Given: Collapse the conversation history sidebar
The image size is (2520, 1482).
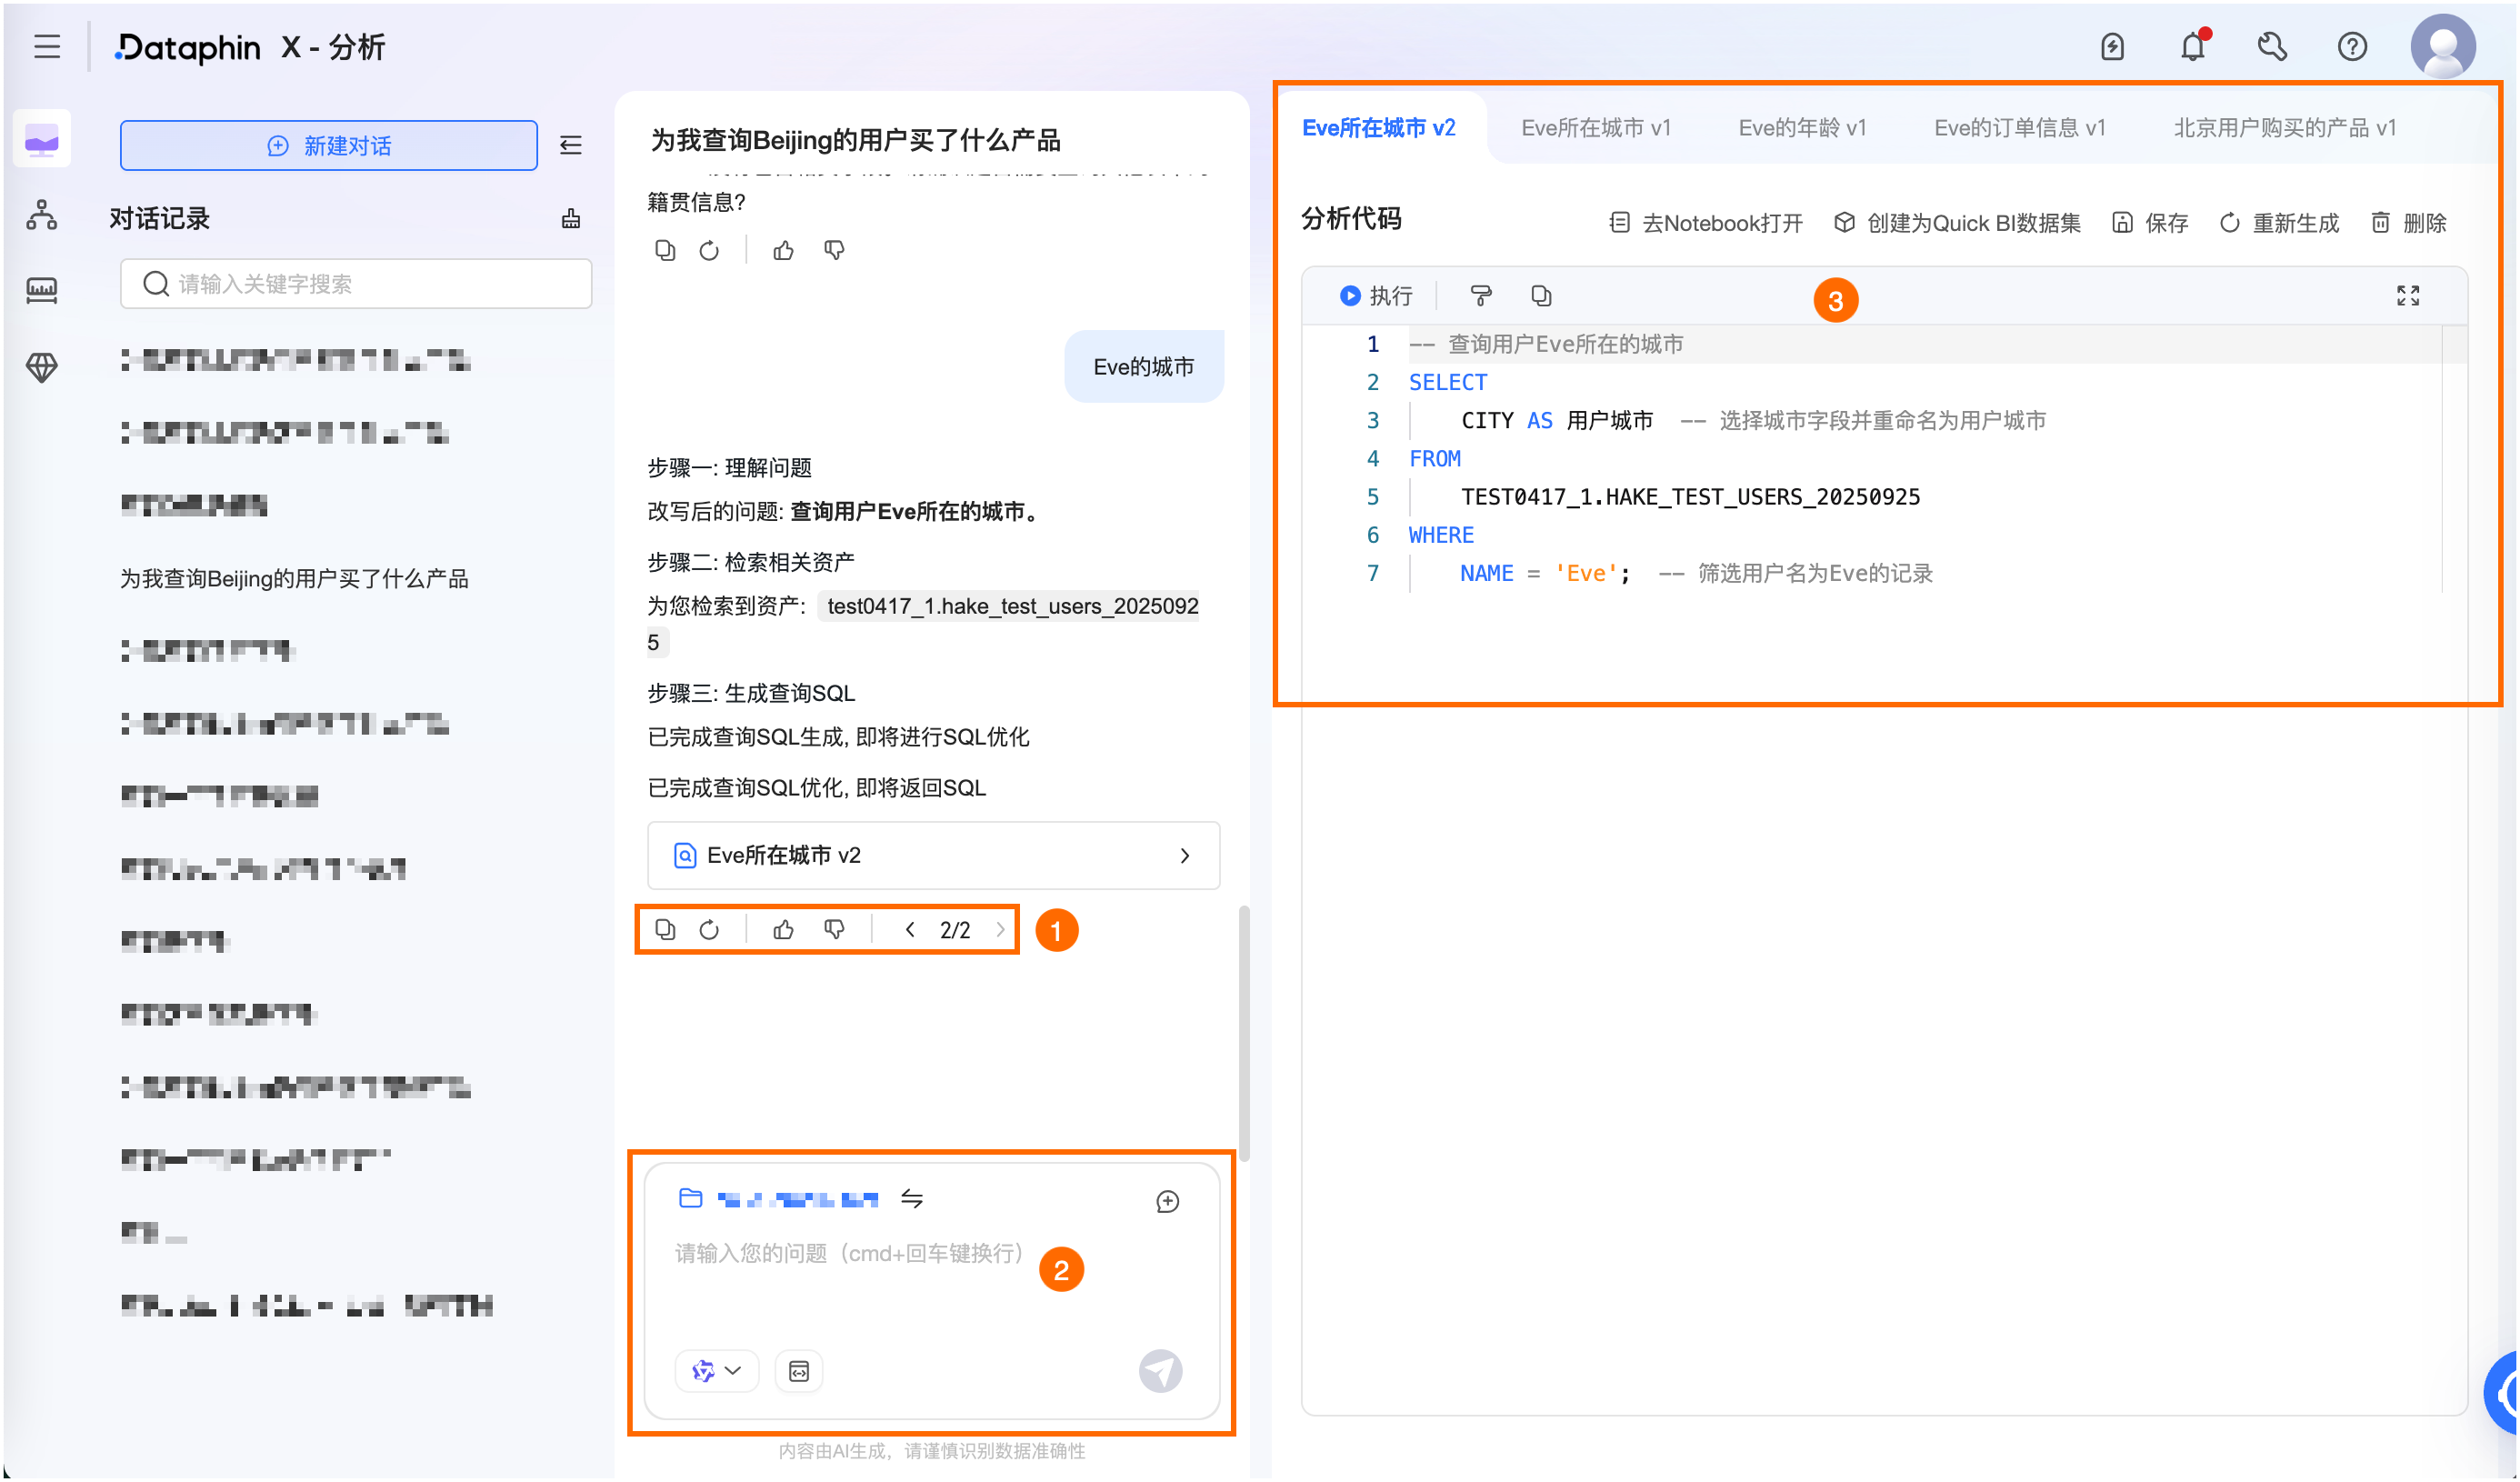Looking at the screenshot, I should [571, 146].
